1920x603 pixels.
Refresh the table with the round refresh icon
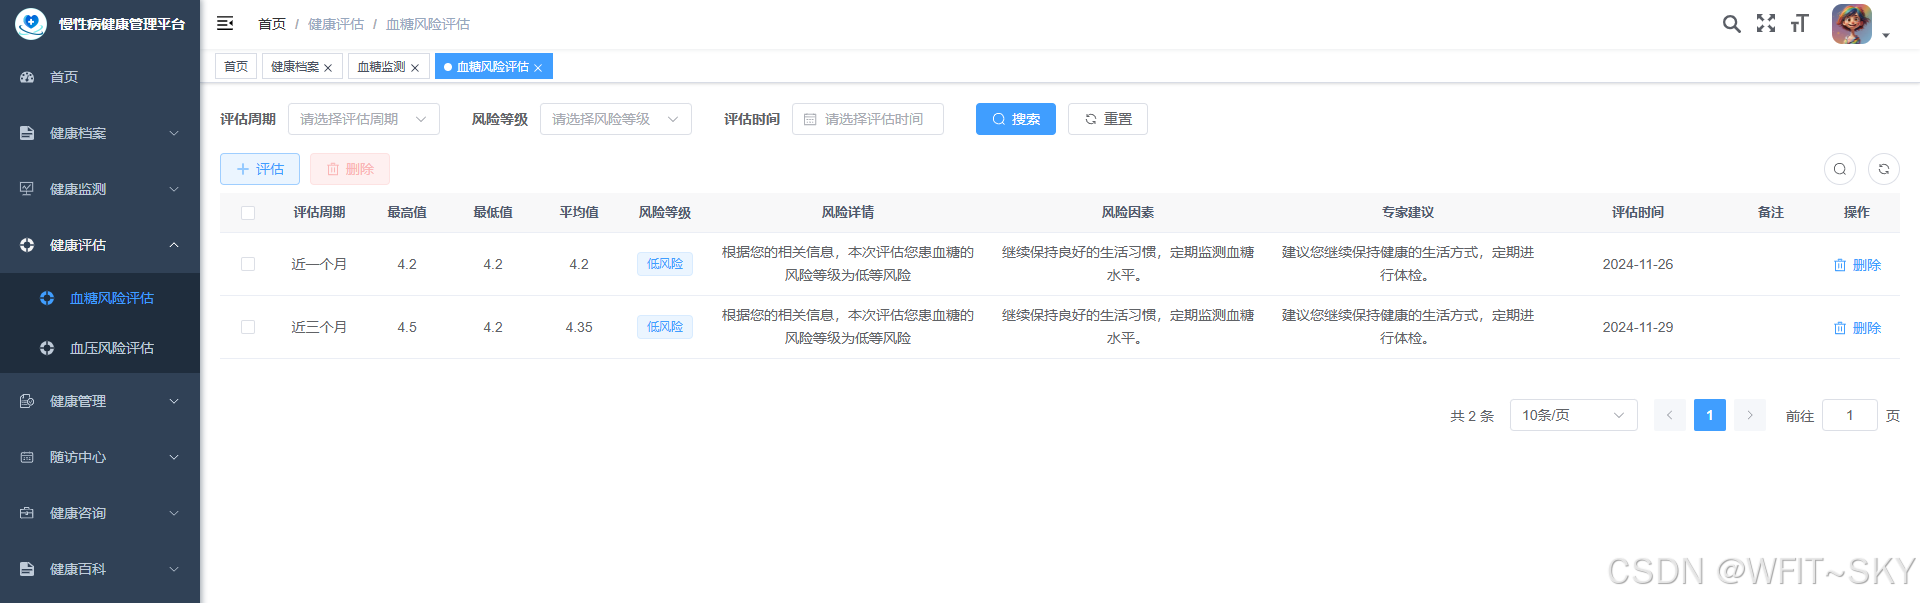click(1884, 169)
